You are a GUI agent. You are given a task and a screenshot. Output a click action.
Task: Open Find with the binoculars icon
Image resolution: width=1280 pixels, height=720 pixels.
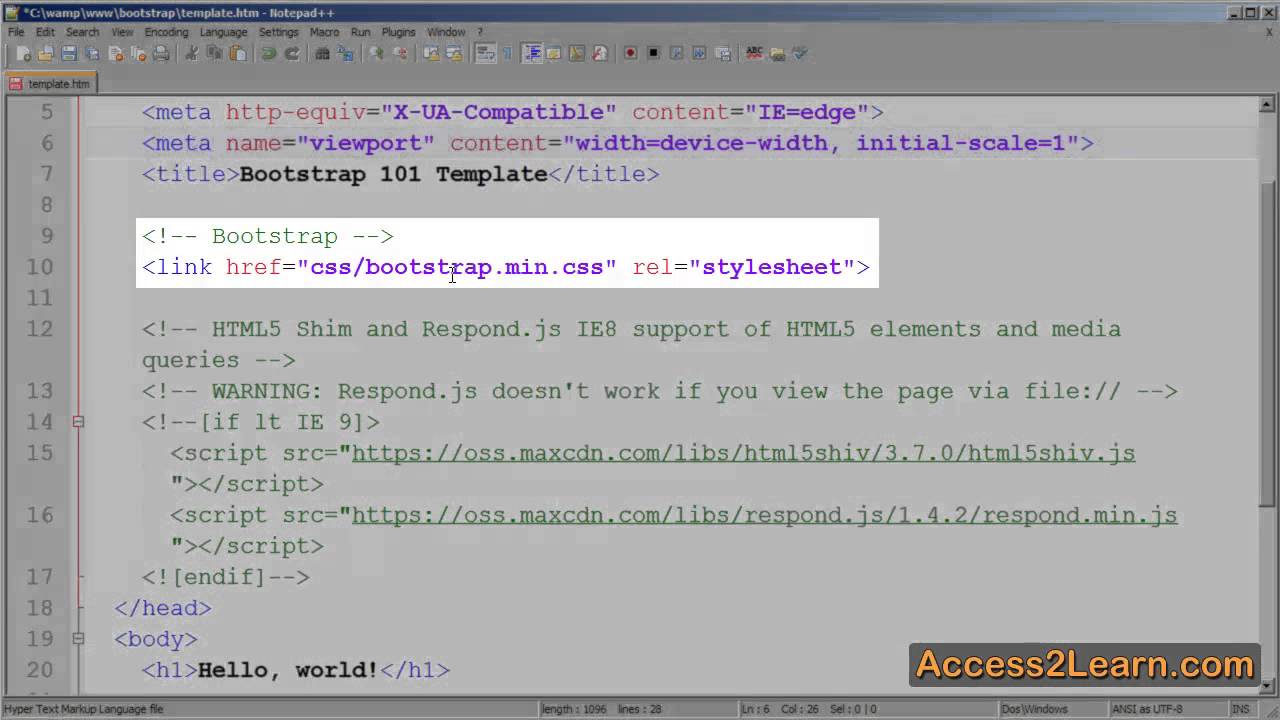click(322, 53)
